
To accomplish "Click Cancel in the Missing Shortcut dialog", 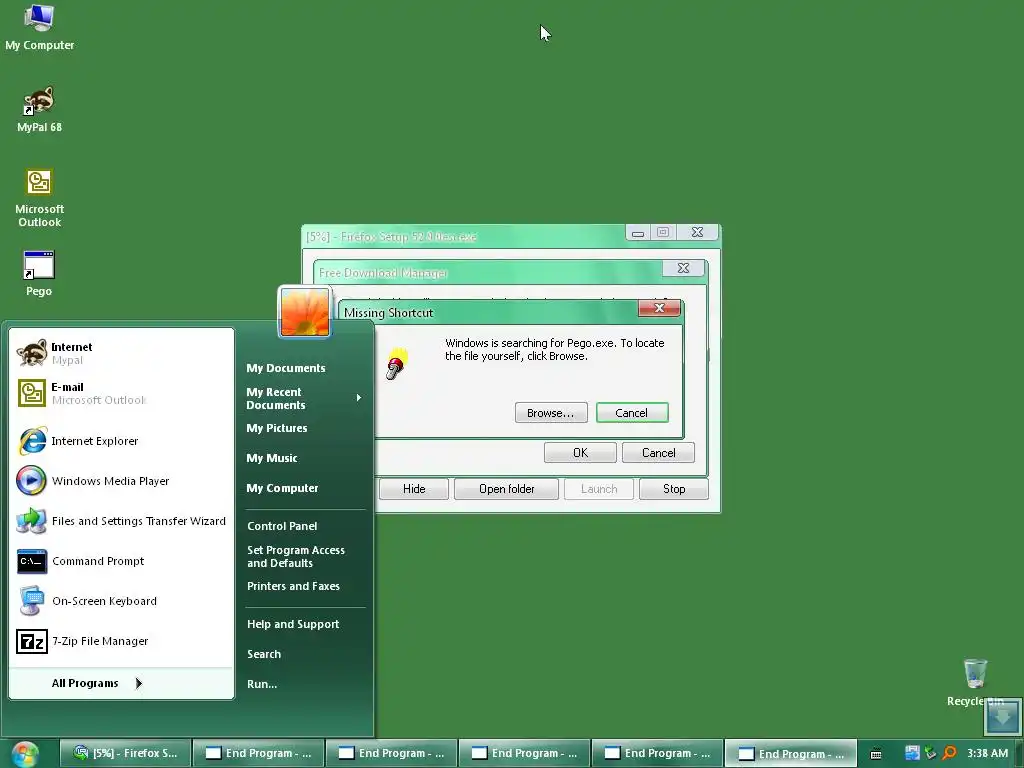I will [632, 413].
